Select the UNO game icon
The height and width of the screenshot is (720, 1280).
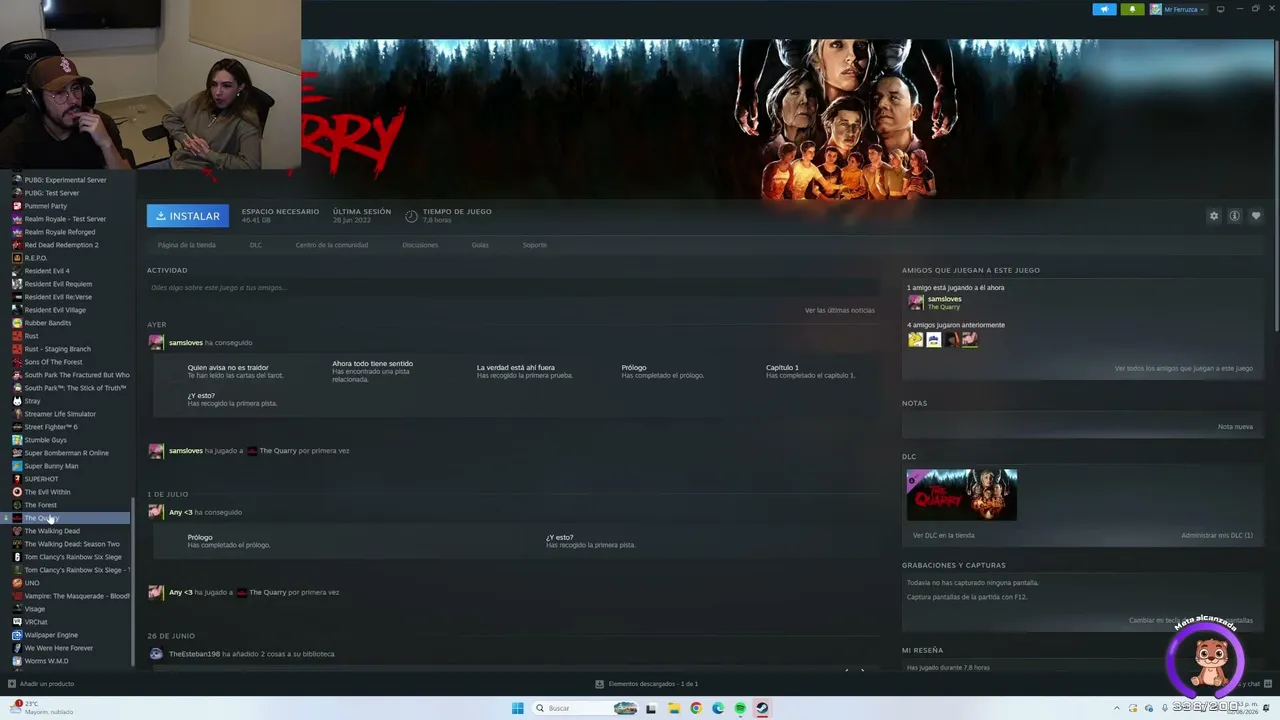(17, 583)
